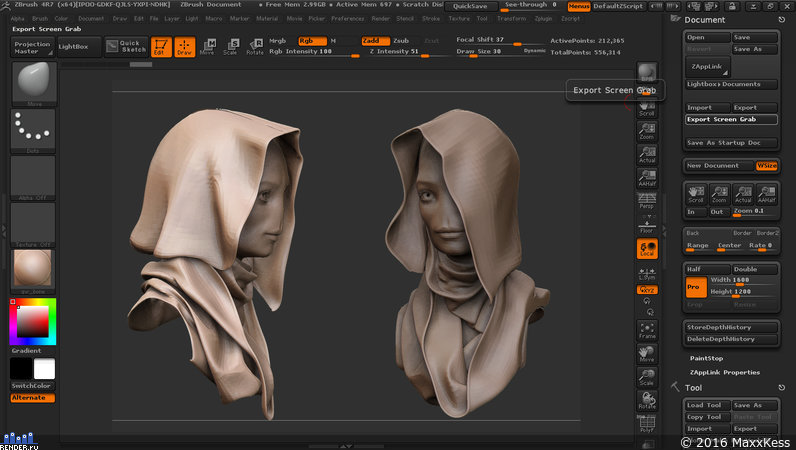The image size is (796, 450).
Task: Activate the Draw mode icon
Action: point(185,47)
